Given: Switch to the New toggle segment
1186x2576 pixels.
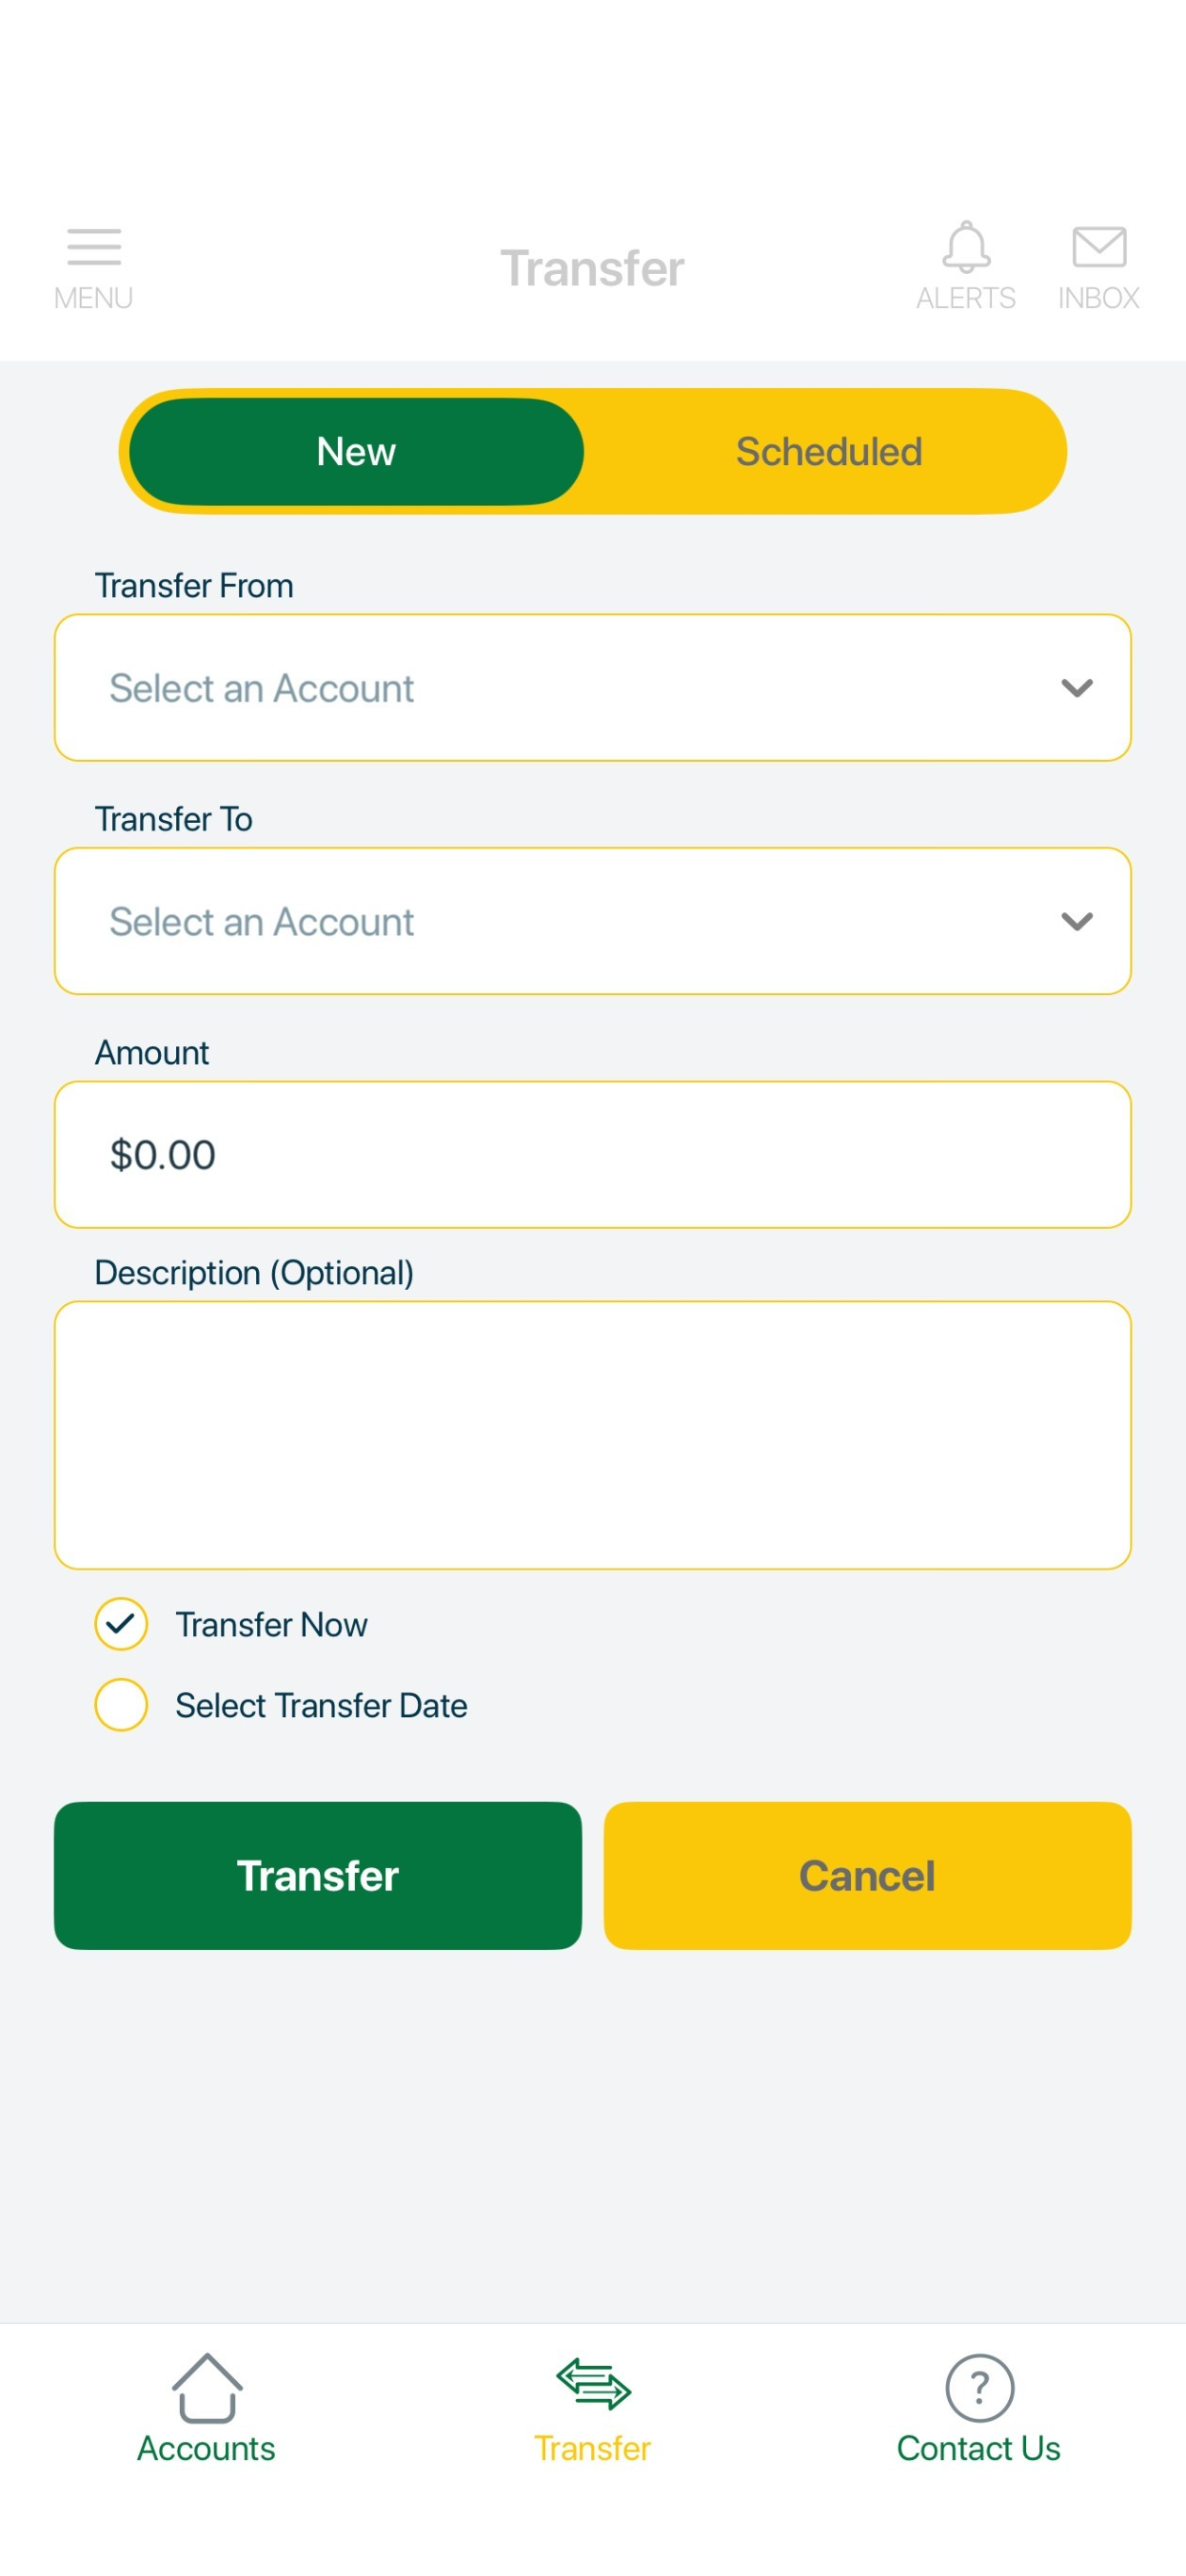Looking at the screenshot, I should pyautogui.click(x=356, y=451).
